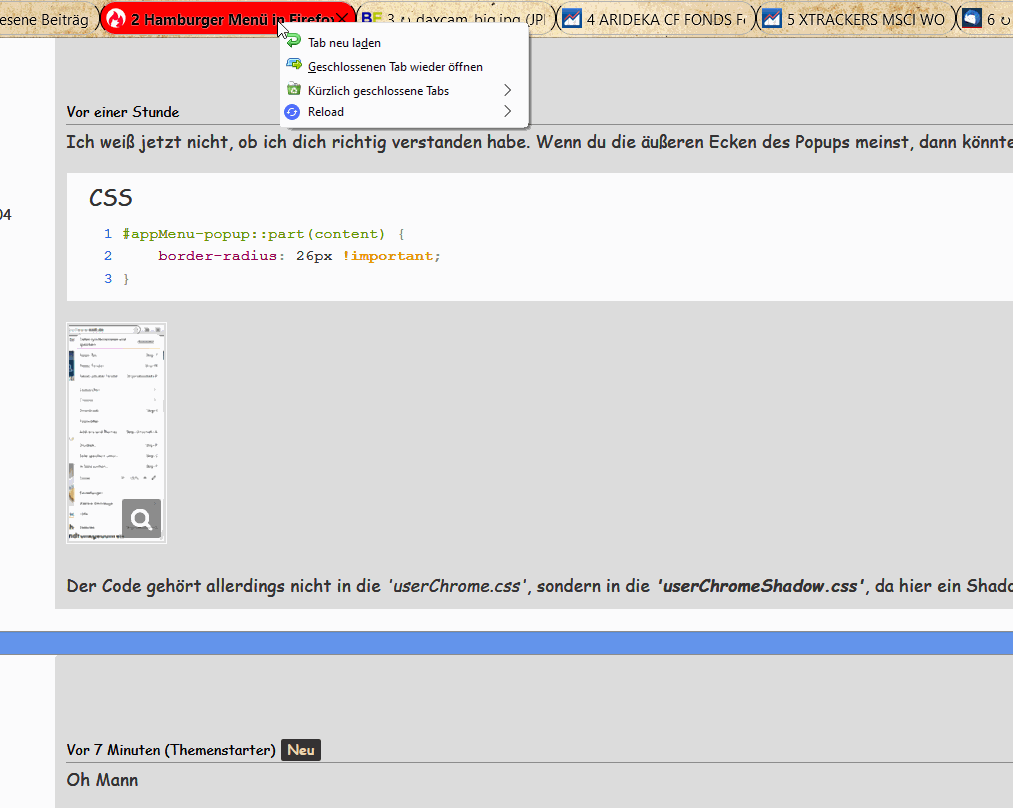This screenshot has height=808, width=1013.
Task: Close the '2 Hamburger Menü in Firefox' tab
Action: pos(343,18)
